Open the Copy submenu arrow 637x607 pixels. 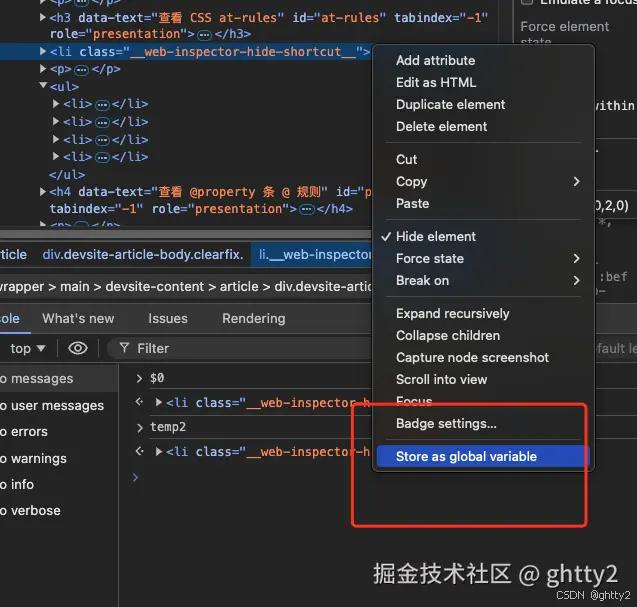click(576, 181)
